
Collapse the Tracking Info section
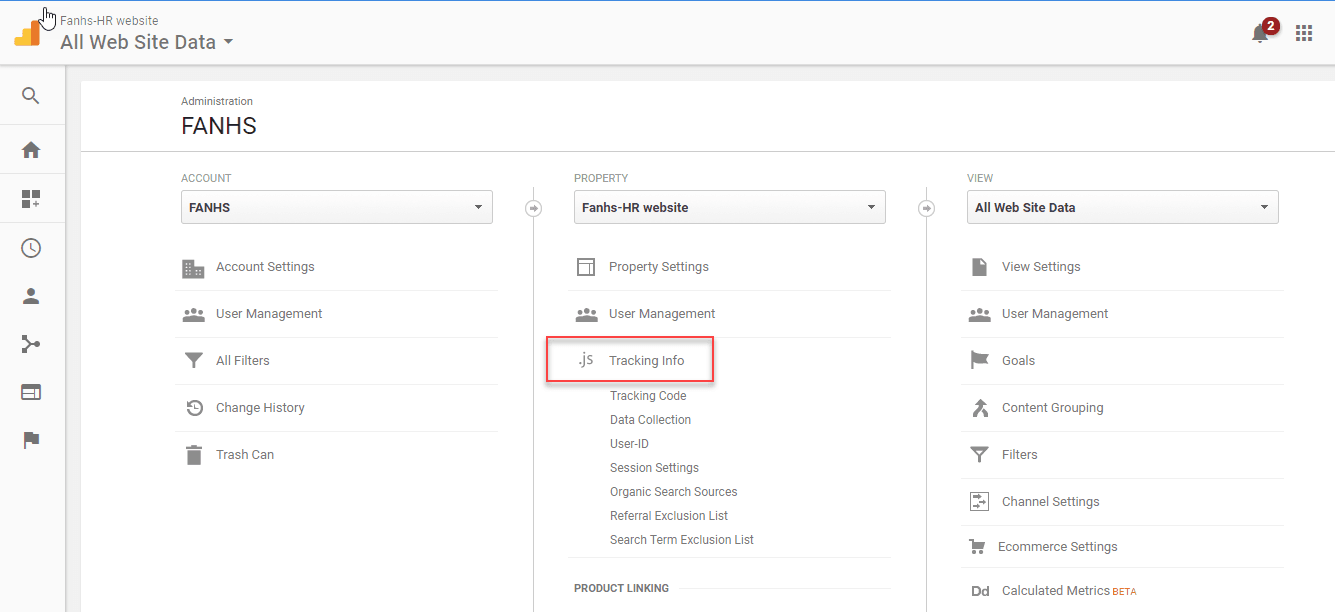(x=646, y=360)
